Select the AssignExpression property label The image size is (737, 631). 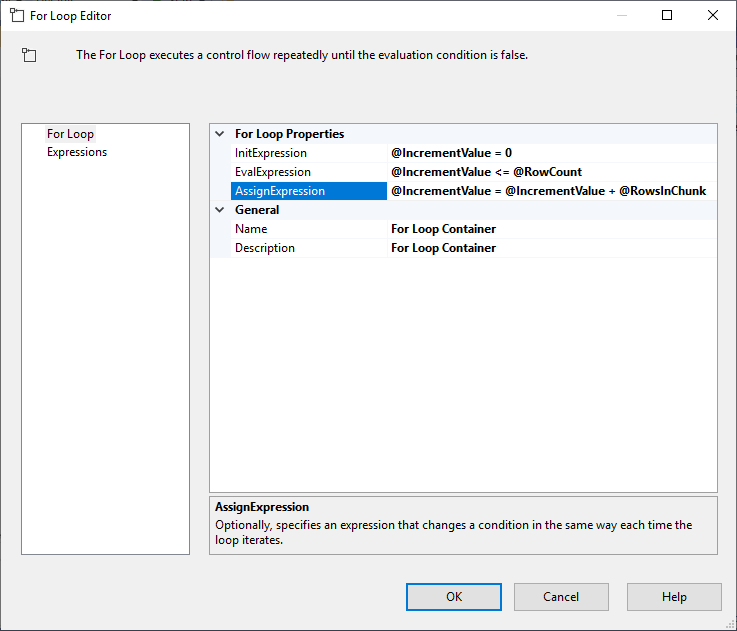tap(279, 191)
